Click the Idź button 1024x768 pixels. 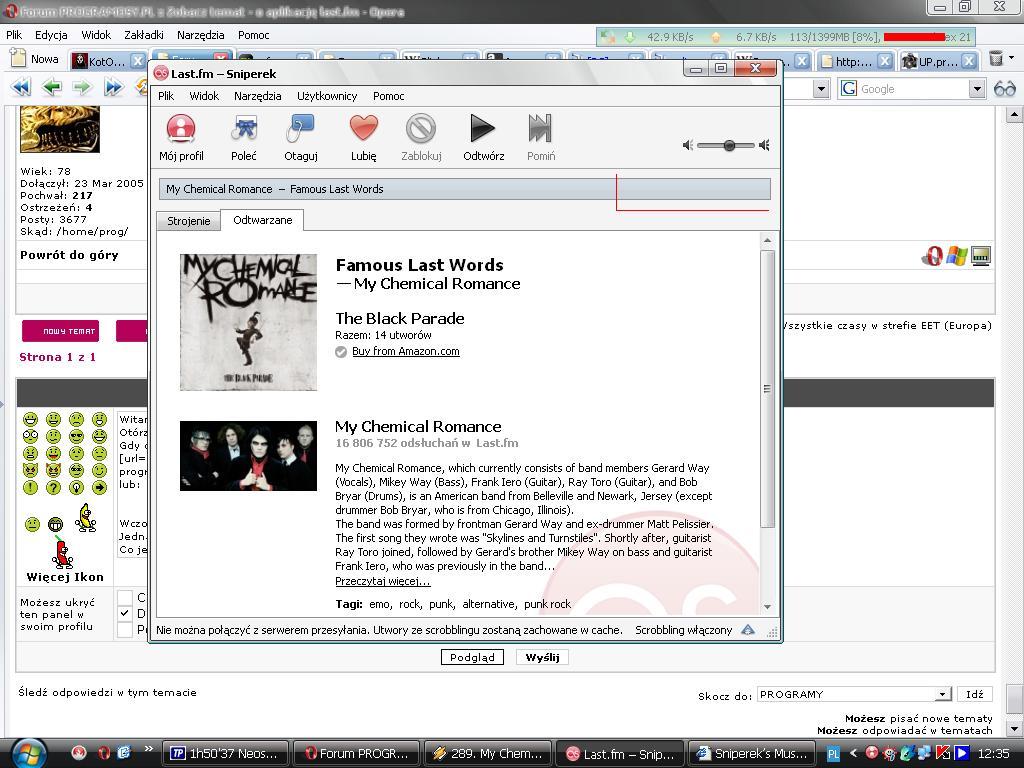975,694
